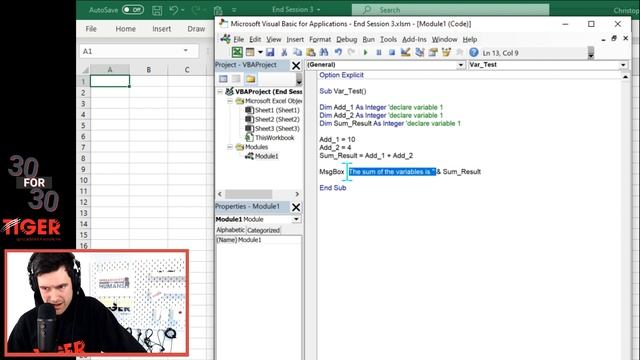This screenshot has height=360, width=640.
Task: Open Name Box dropdown showing A1
Action: coord(186,51)
